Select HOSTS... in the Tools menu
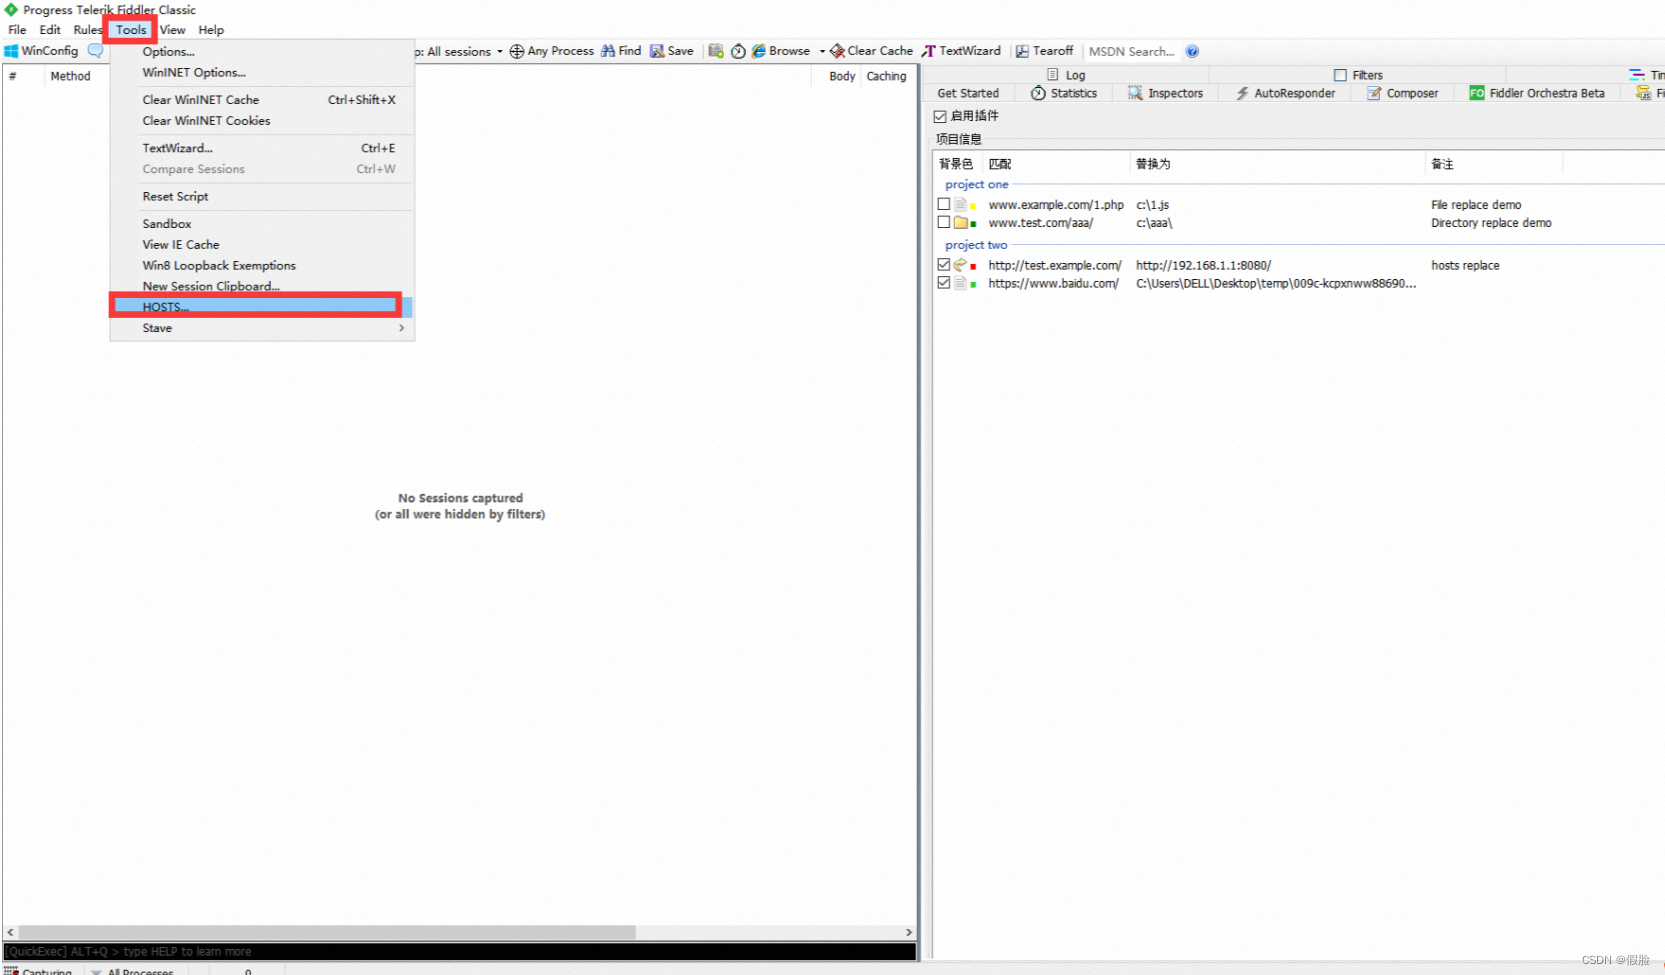1665x975 pixels. click(x=262, y=307)
